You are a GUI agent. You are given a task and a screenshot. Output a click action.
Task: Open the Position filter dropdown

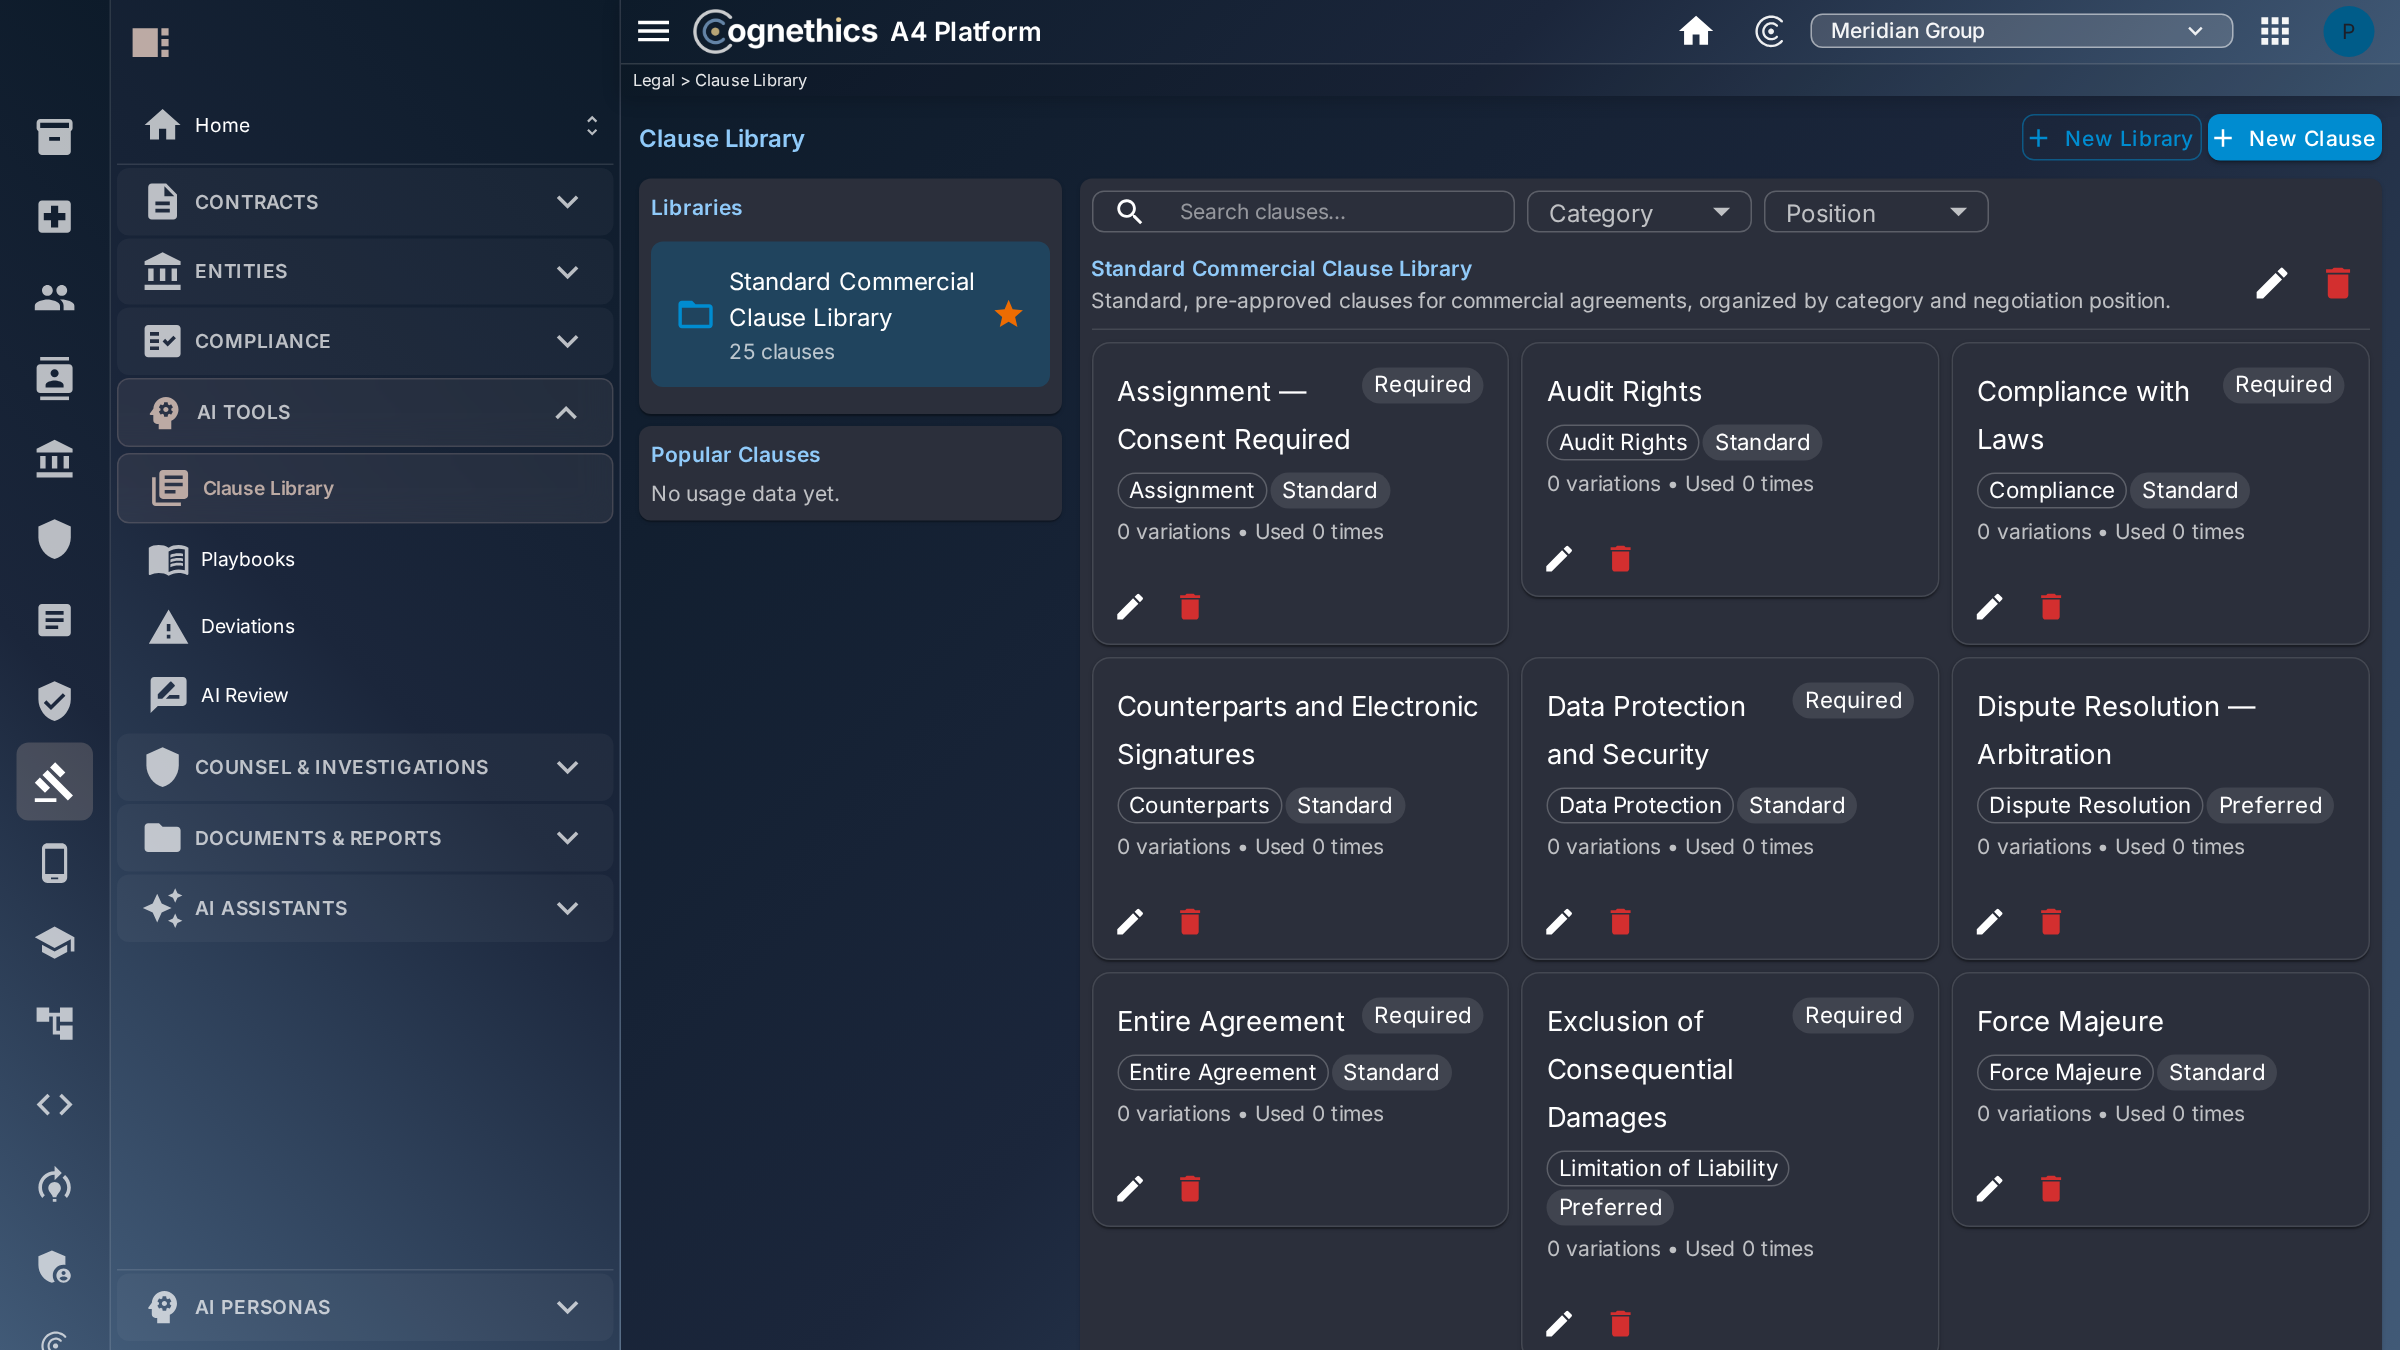pos(1875,213)
